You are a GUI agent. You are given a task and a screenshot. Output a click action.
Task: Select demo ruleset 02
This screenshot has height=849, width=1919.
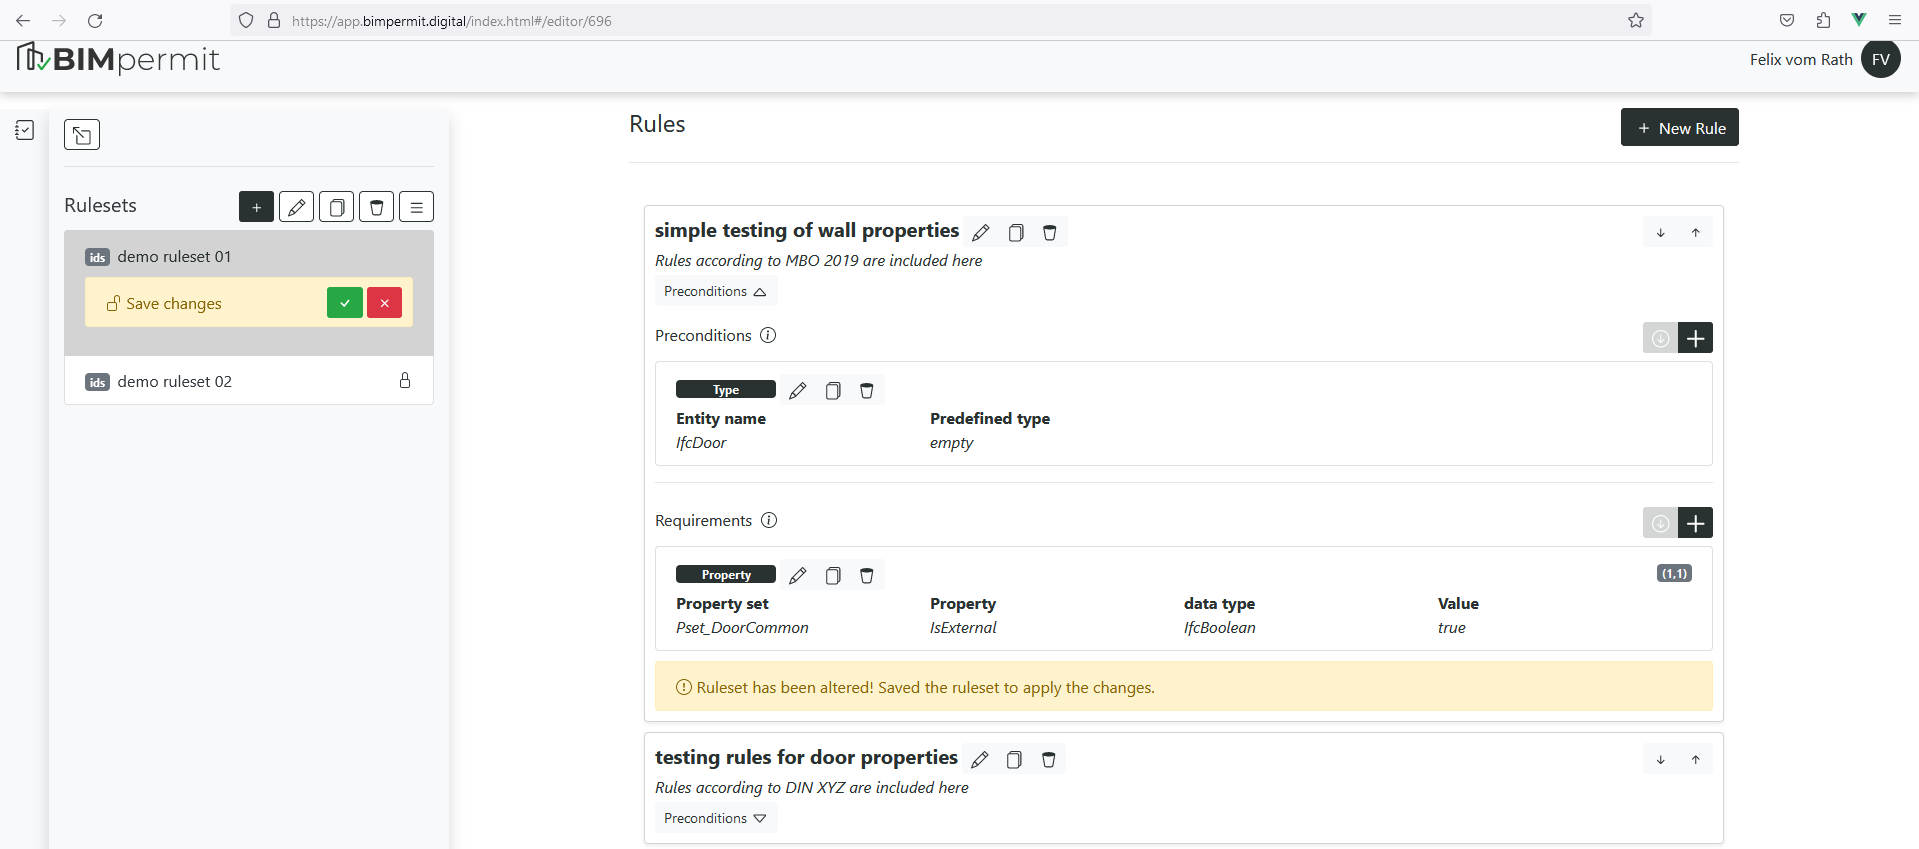(249, 381)
